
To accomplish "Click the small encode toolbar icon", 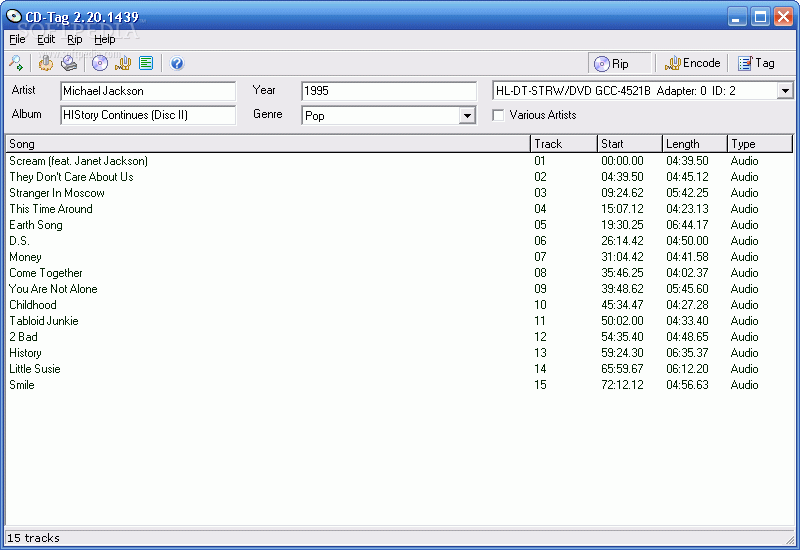I will pos(123,63).
